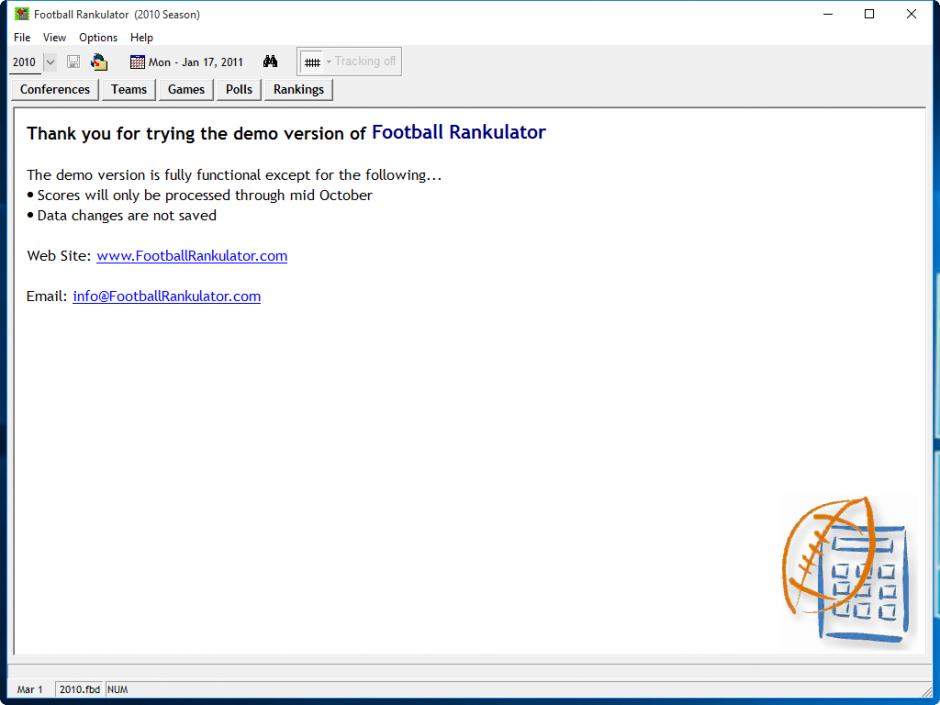This screenshot has width=940, height=705.
Task: Click the Football Rankulator title bar app icon
Action: pyautogui.click(x=22, y=14)
